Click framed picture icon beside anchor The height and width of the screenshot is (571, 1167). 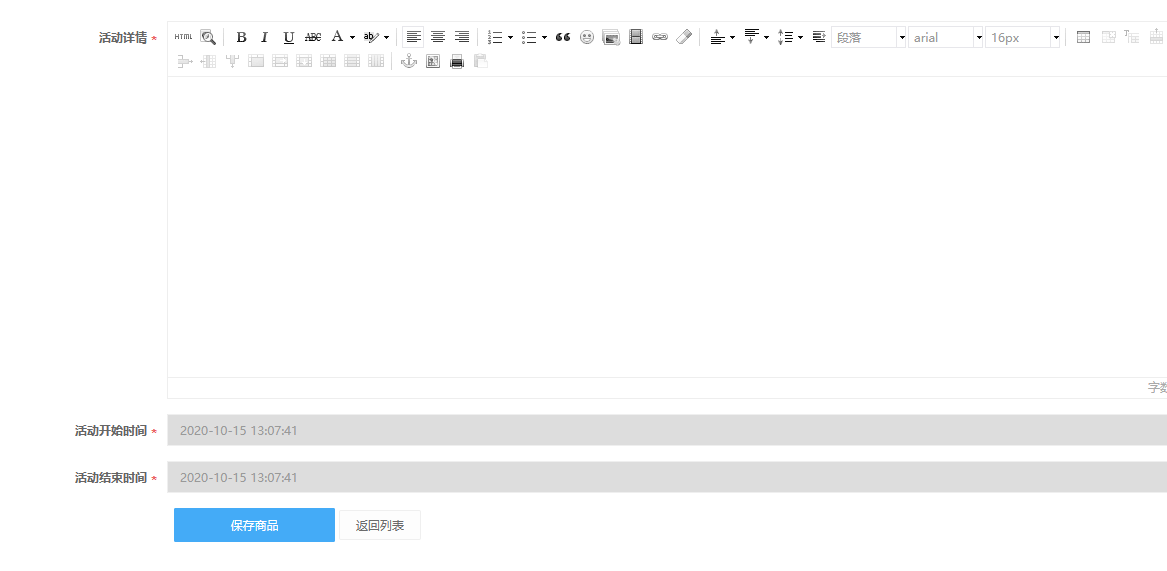[433, 61]
